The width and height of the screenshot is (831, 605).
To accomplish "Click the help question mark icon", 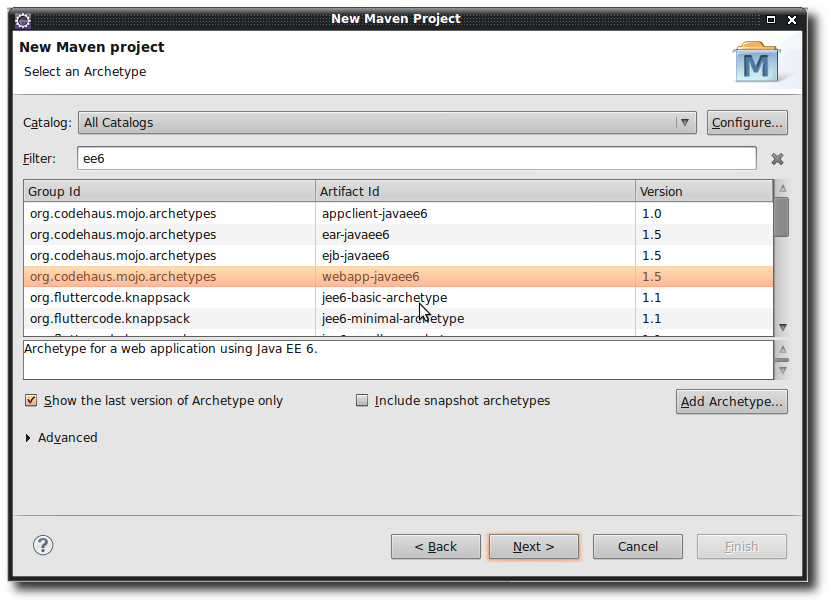I will tap(43, 545).
